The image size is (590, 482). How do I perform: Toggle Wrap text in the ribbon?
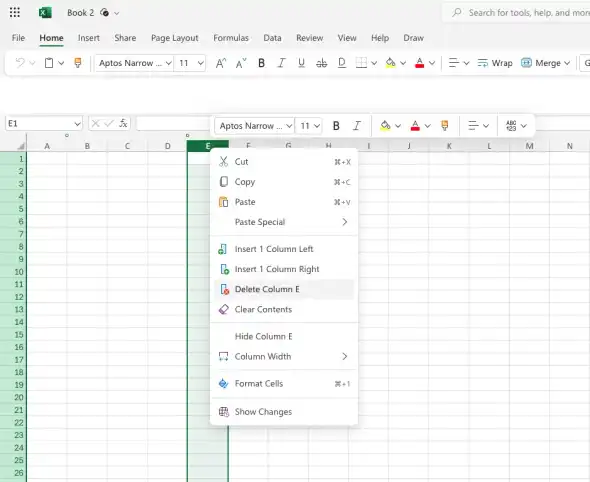(x=495, y=63)
